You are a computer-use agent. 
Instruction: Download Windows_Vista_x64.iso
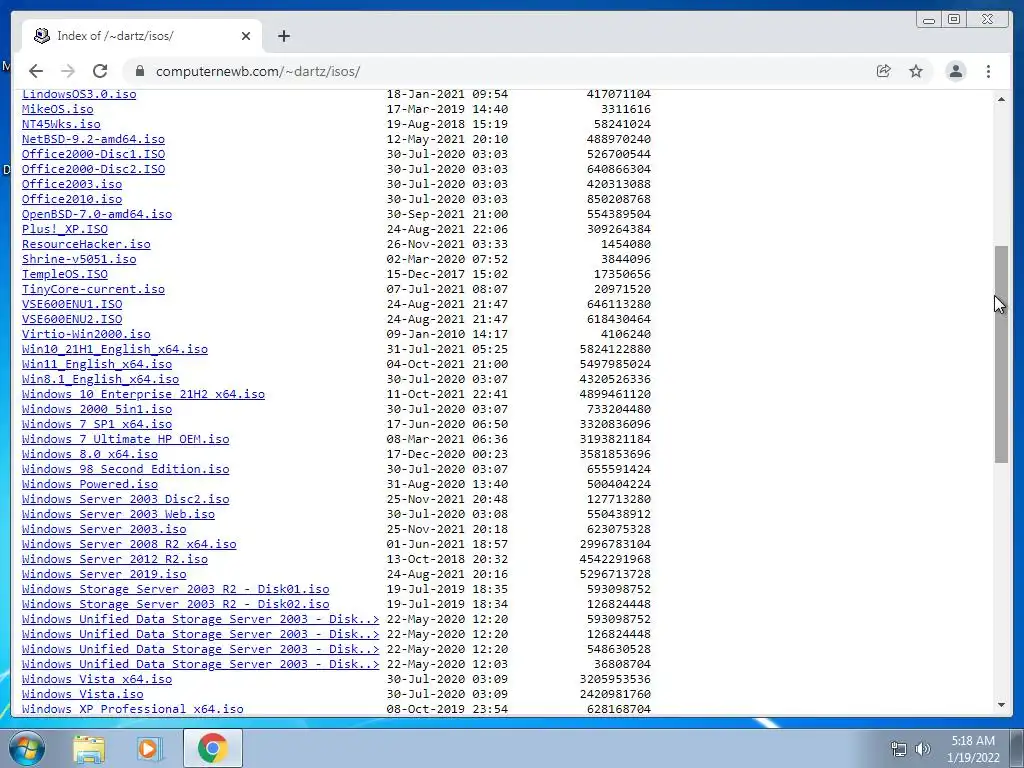97,680
